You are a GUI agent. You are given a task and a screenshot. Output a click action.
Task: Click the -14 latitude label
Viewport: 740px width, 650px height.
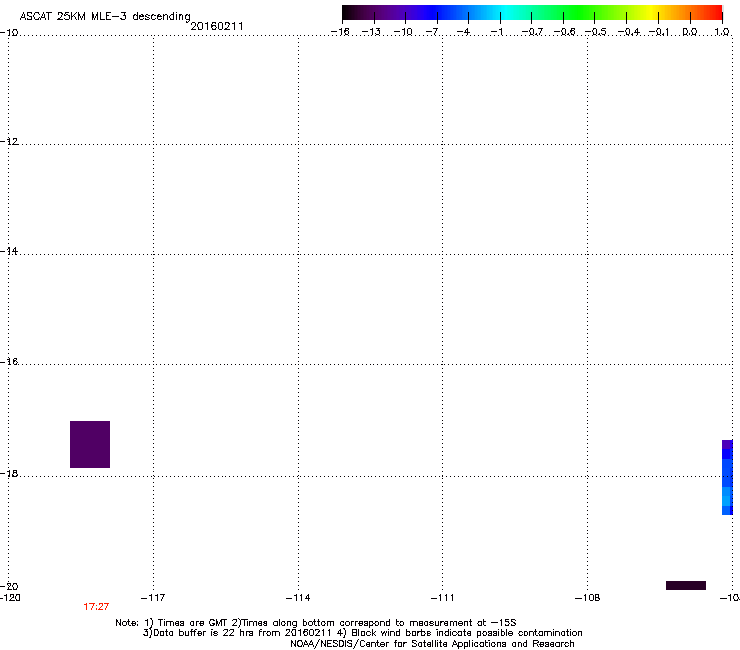coord(9,251)
